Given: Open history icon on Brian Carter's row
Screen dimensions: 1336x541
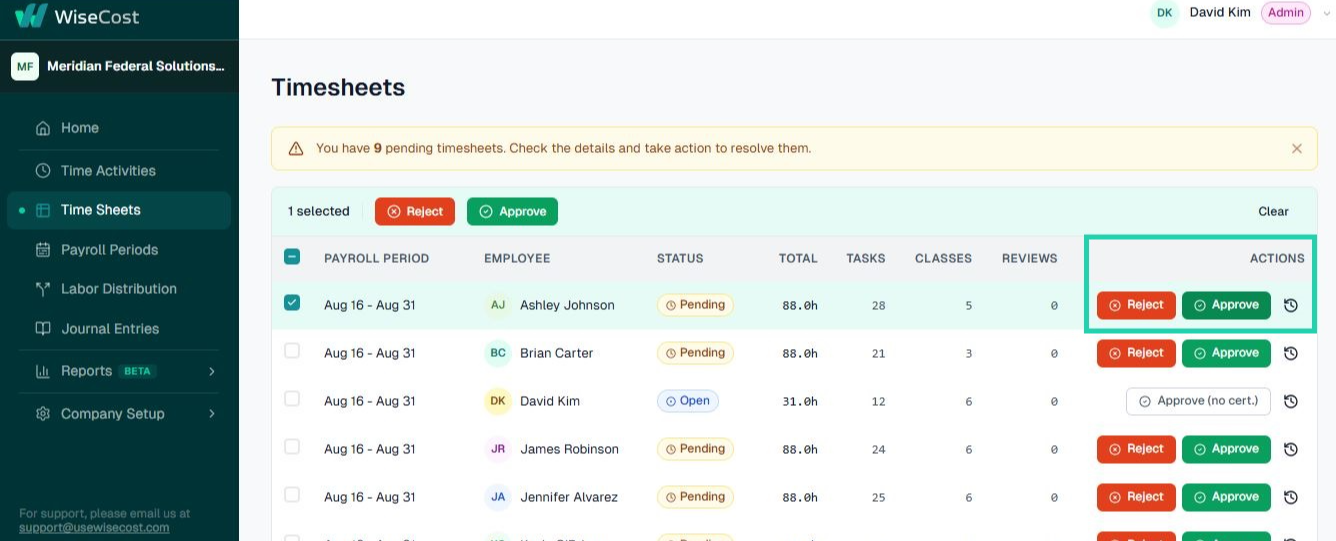Looking at the screenshot, I should 1291,353.
